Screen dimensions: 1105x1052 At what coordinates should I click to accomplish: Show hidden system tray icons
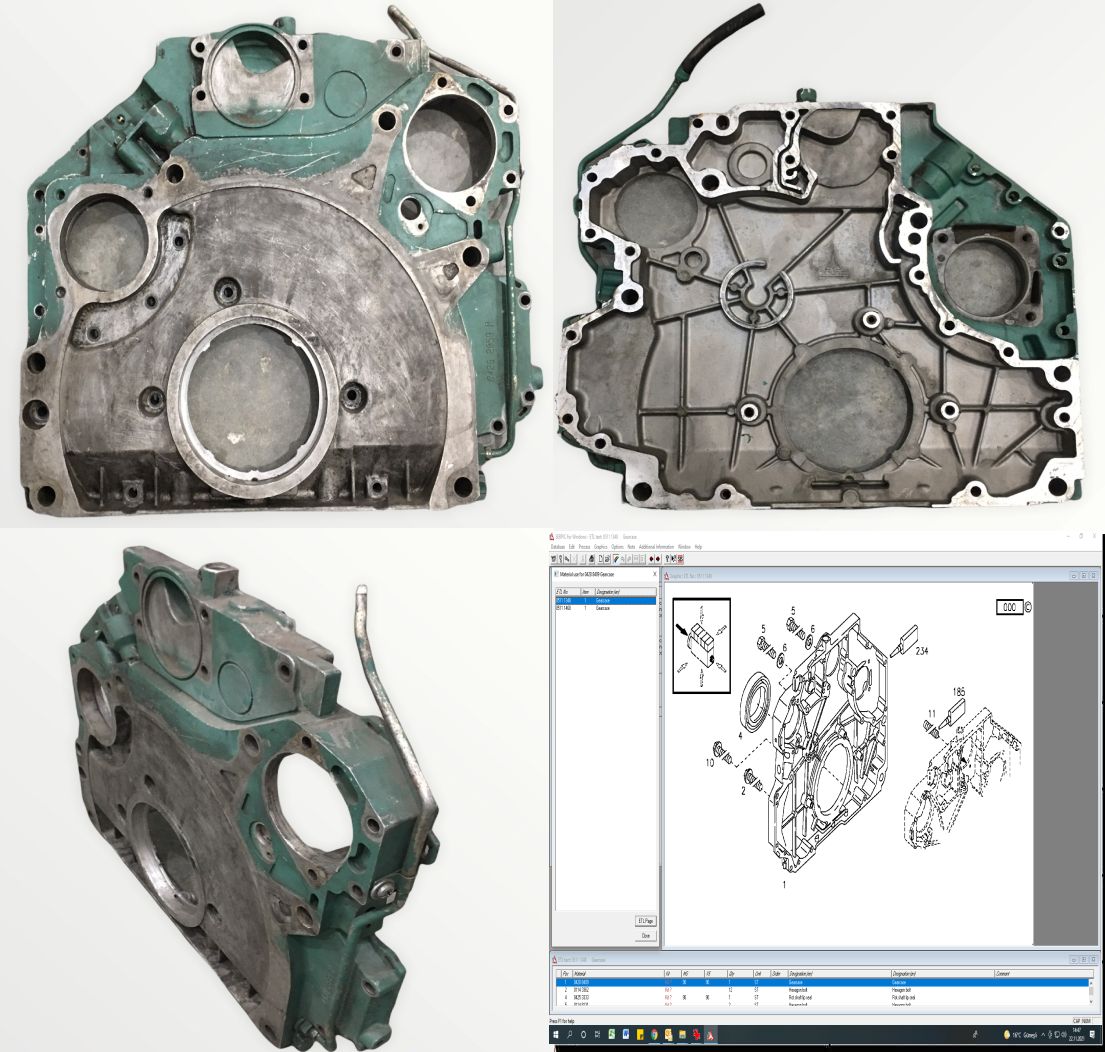1043,1034
